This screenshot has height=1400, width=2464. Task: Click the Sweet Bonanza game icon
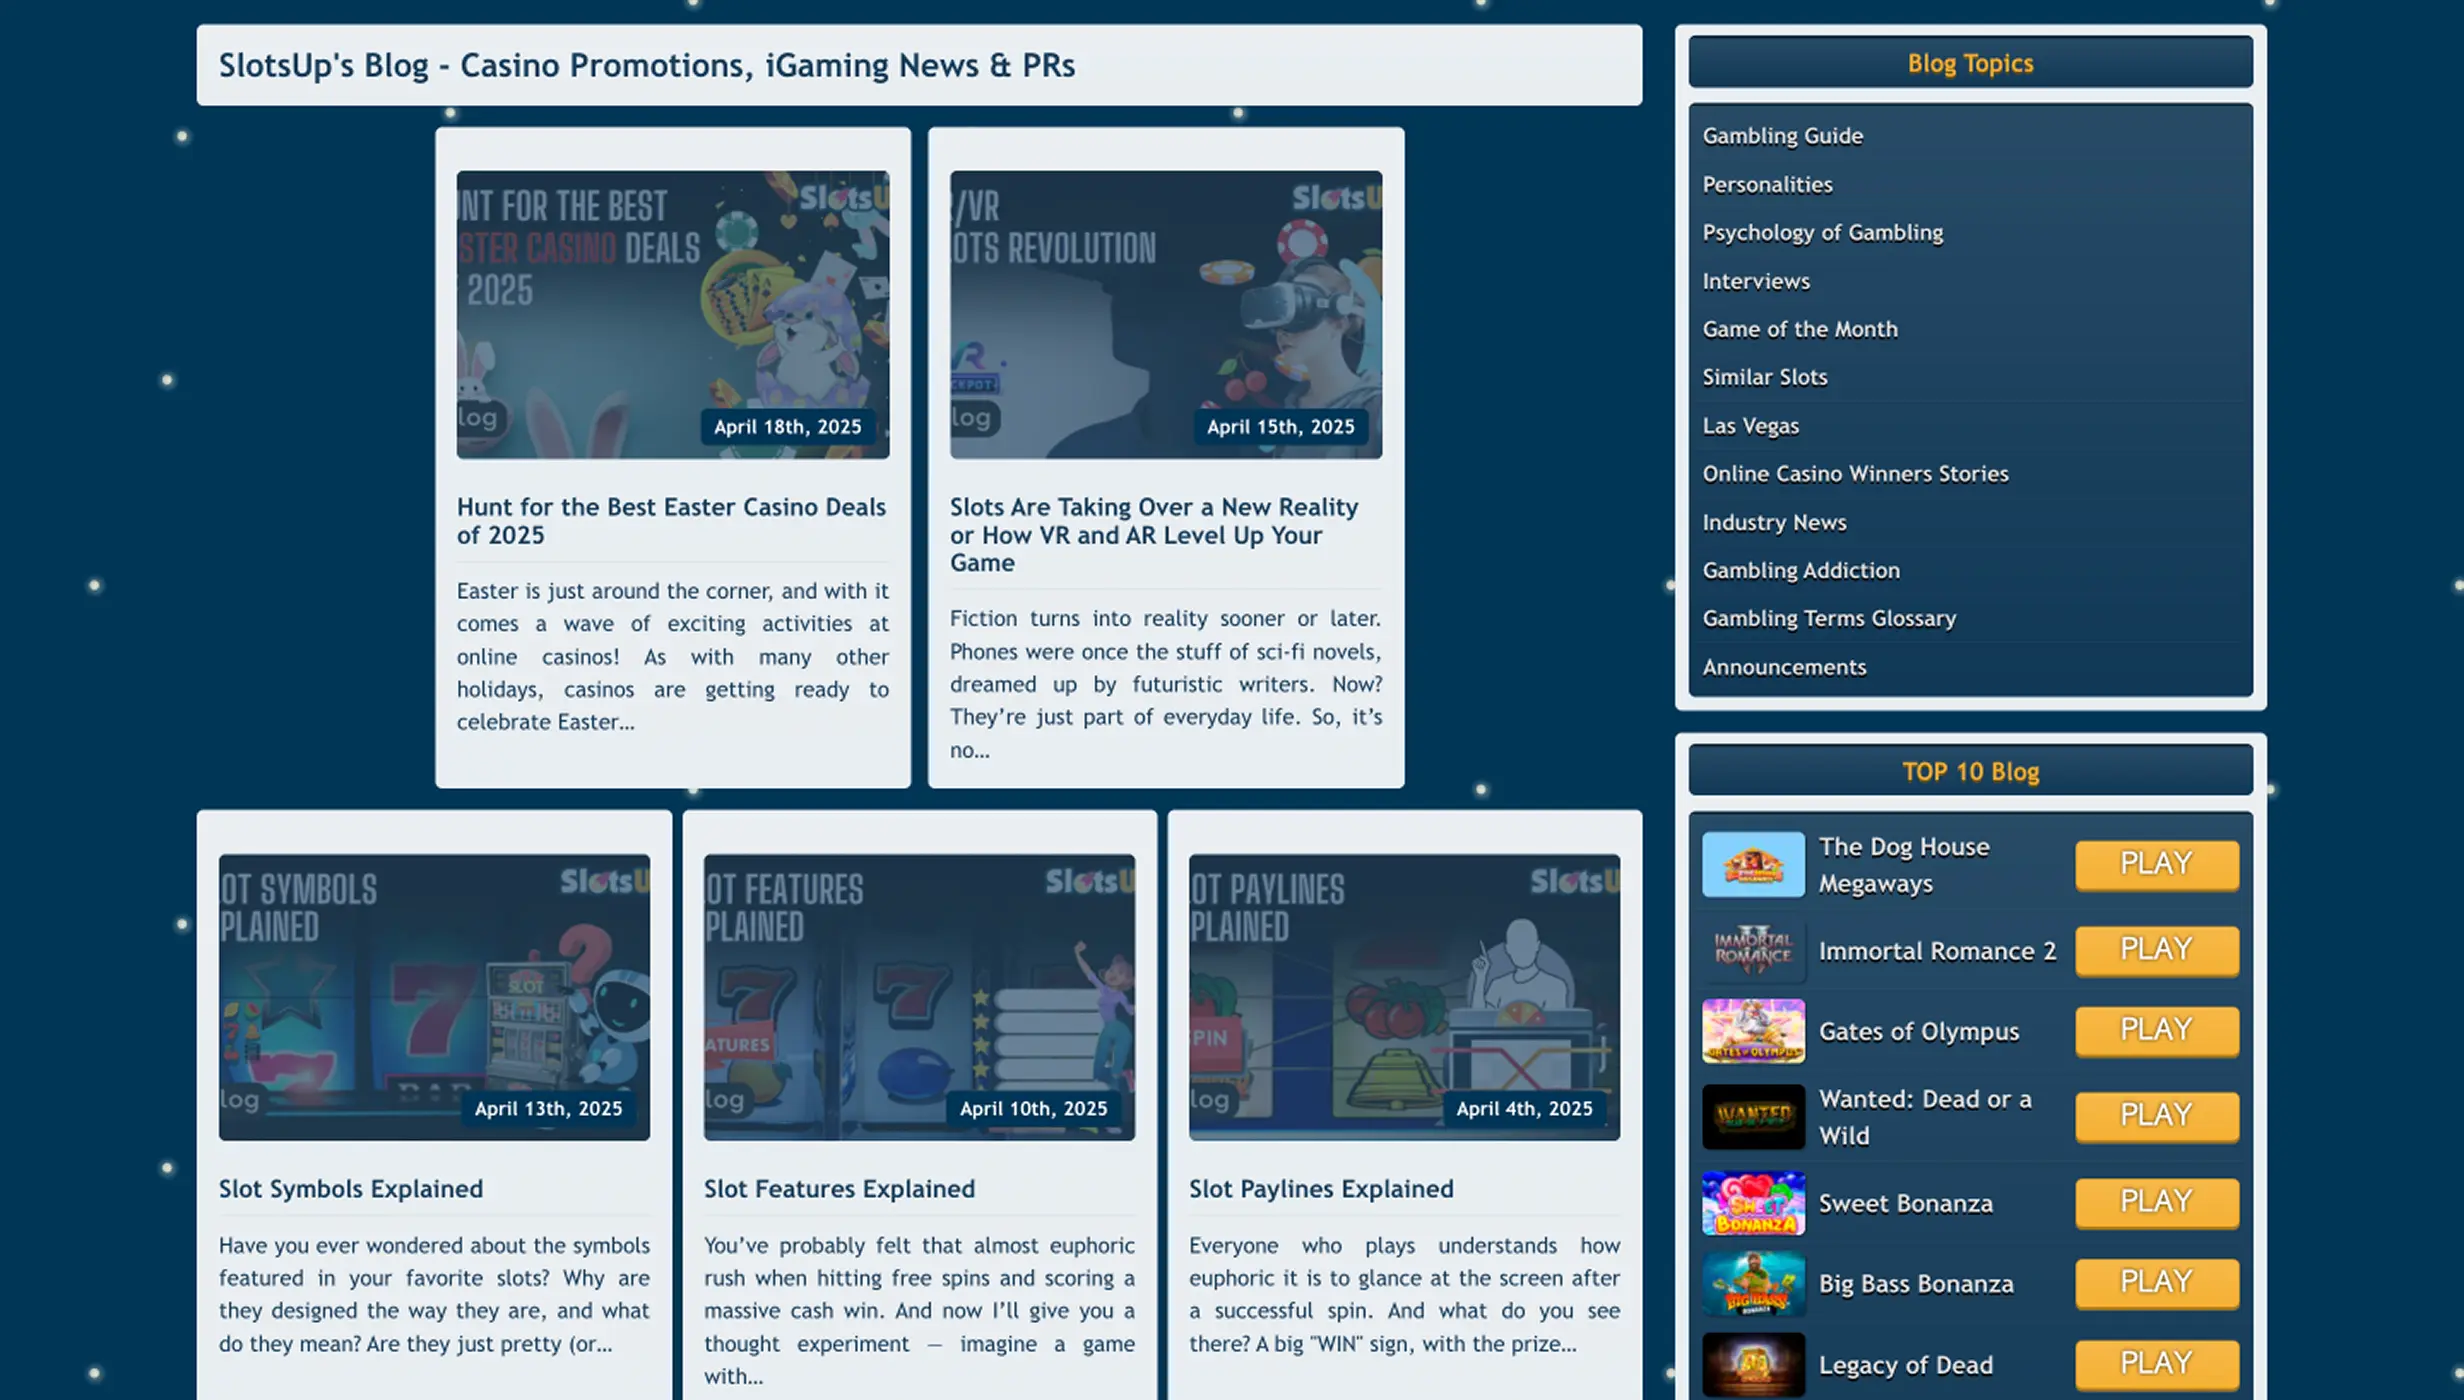point(1753,1203)
